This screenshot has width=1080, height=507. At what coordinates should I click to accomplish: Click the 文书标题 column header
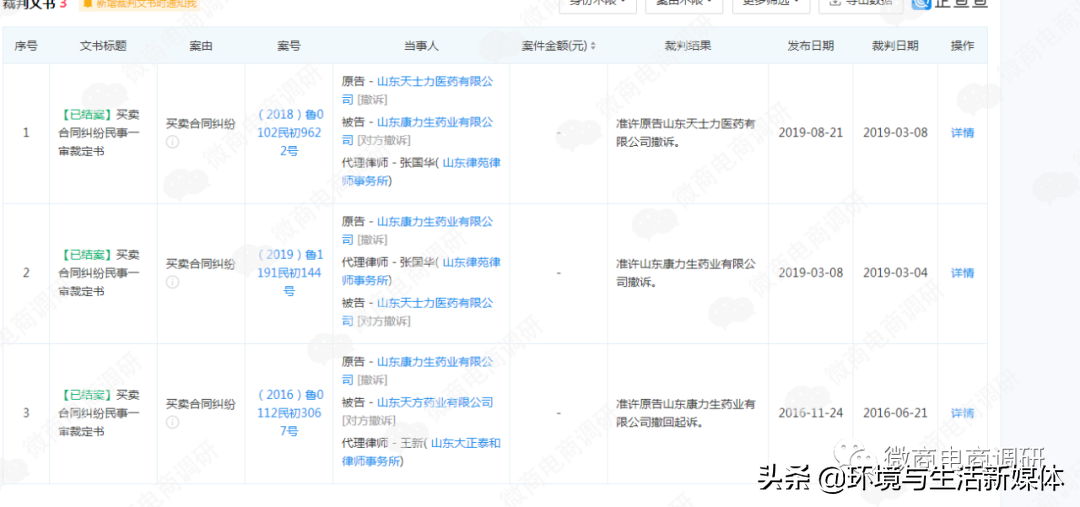tap(103, 46)
